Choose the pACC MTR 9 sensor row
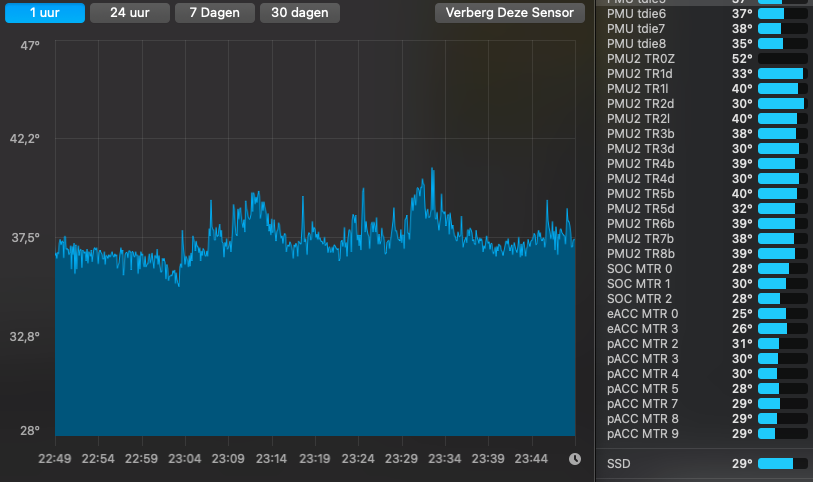 (642, 434)
